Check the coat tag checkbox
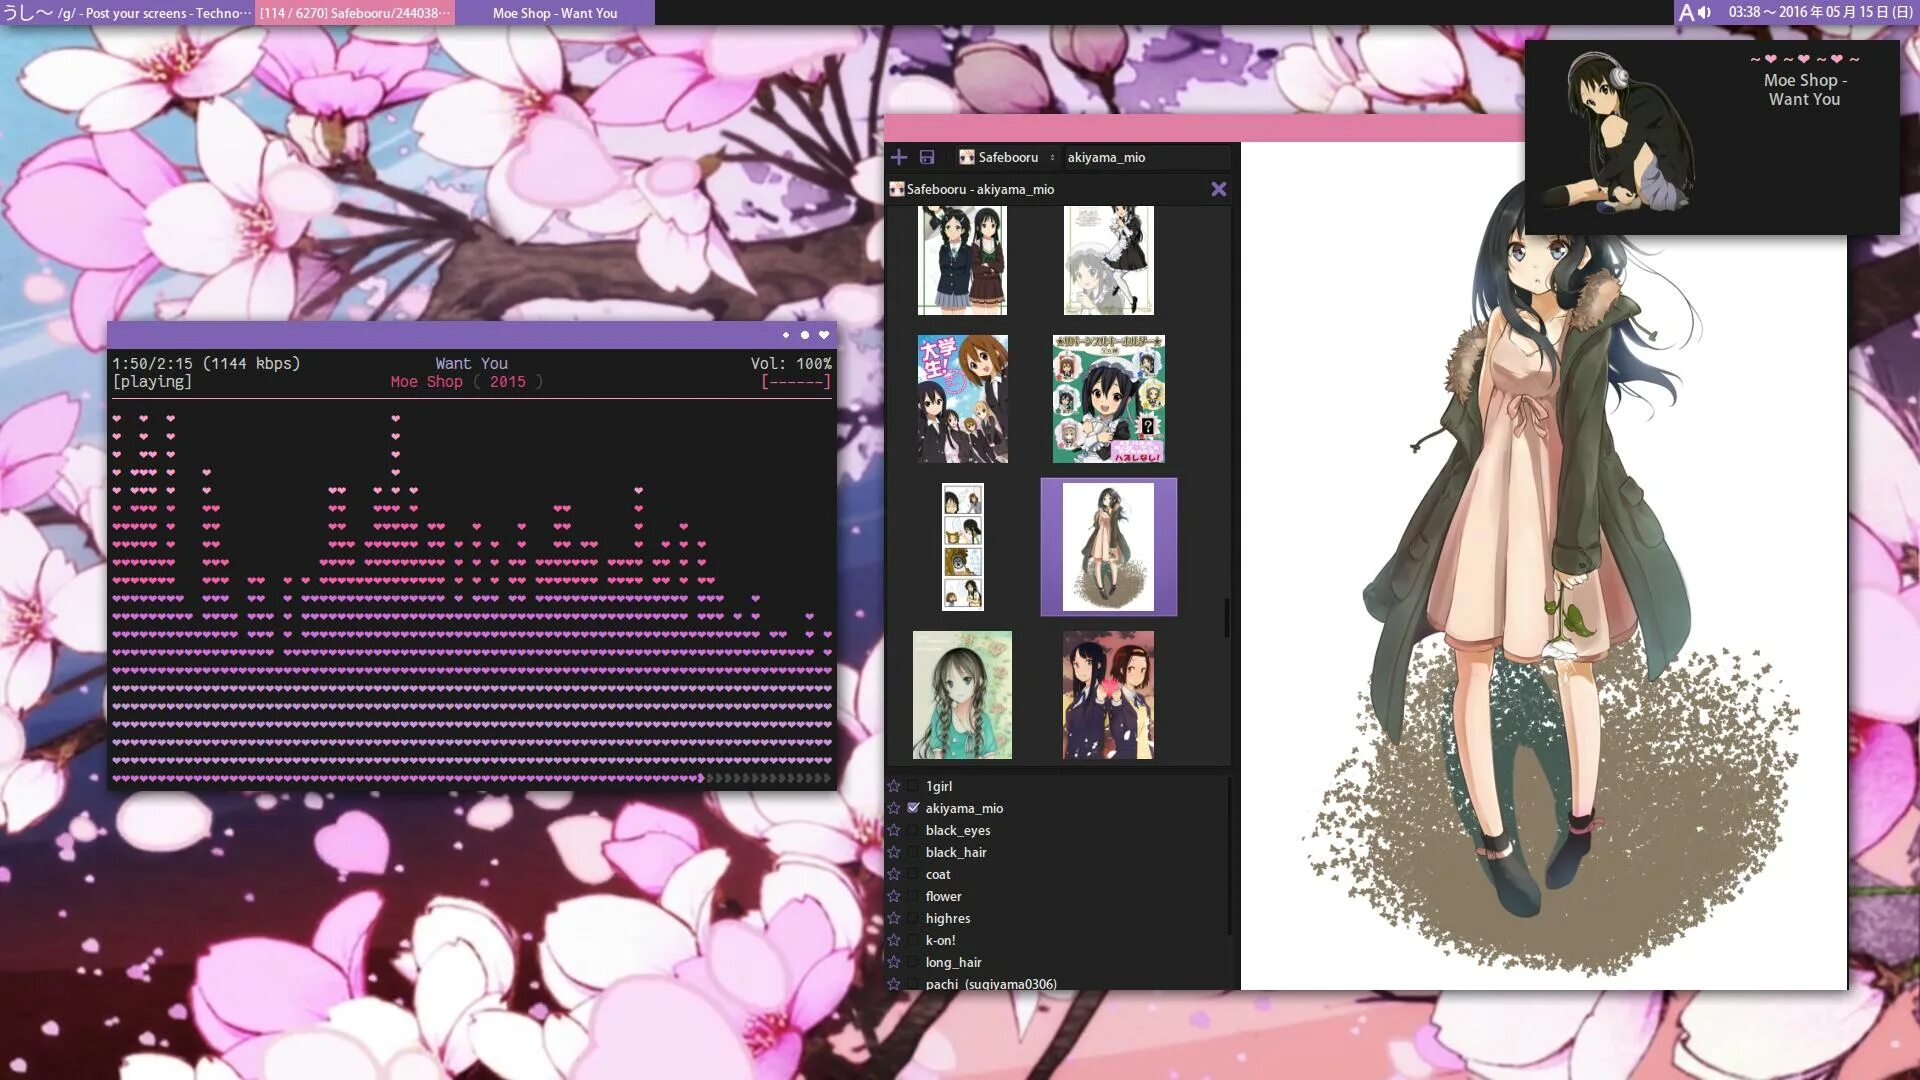The width and height of the screenshot is (1920, 1080). pyautogui.click(x=913, y=874)
